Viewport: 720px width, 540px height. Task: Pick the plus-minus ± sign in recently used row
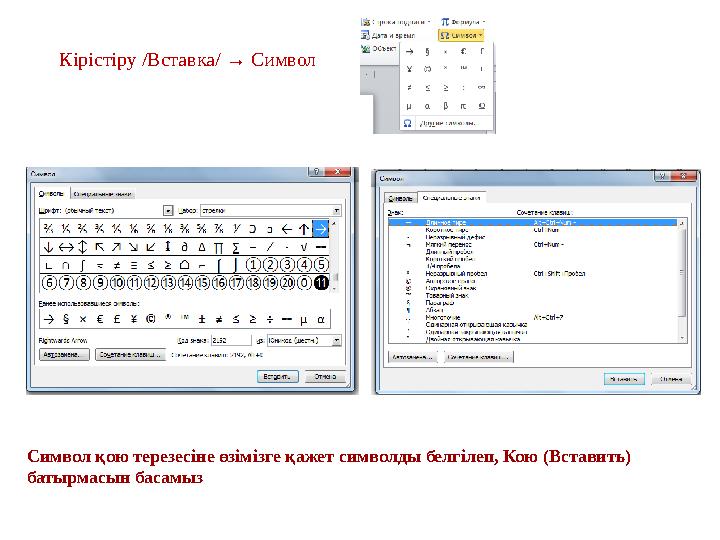tap(202, 319)
